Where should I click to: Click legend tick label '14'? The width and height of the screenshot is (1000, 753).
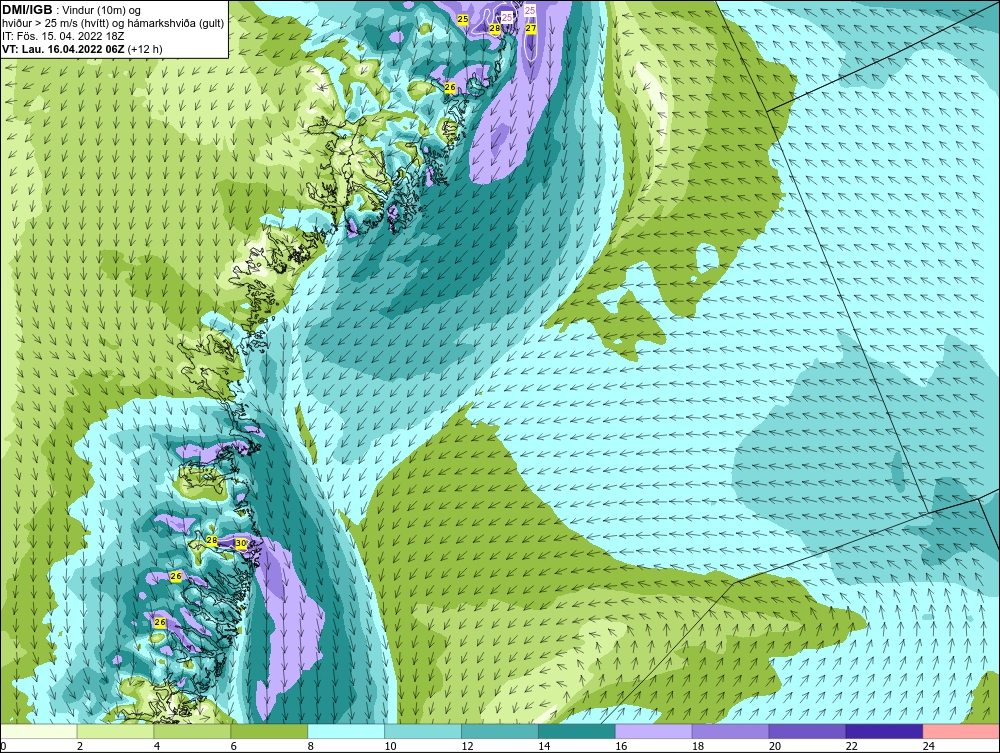544,746
